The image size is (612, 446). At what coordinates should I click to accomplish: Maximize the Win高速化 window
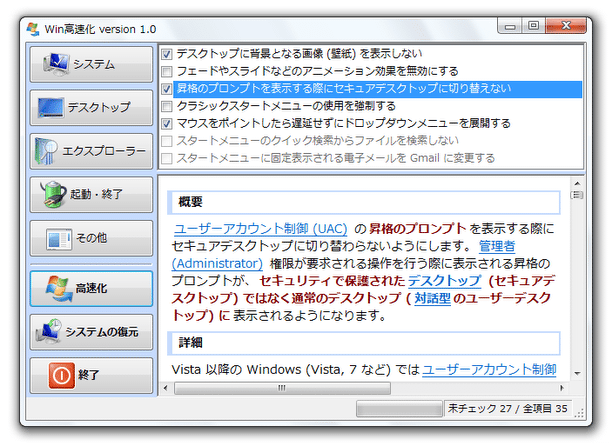click(534, 26)
